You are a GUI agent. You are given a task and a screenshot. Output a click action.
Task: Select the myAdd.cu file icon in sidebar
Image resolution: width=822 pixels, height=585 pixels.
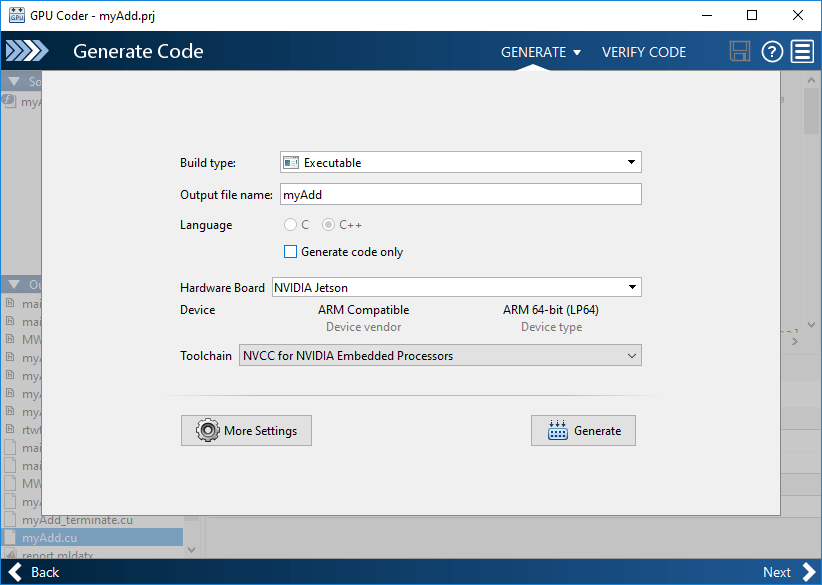[12, 537]
